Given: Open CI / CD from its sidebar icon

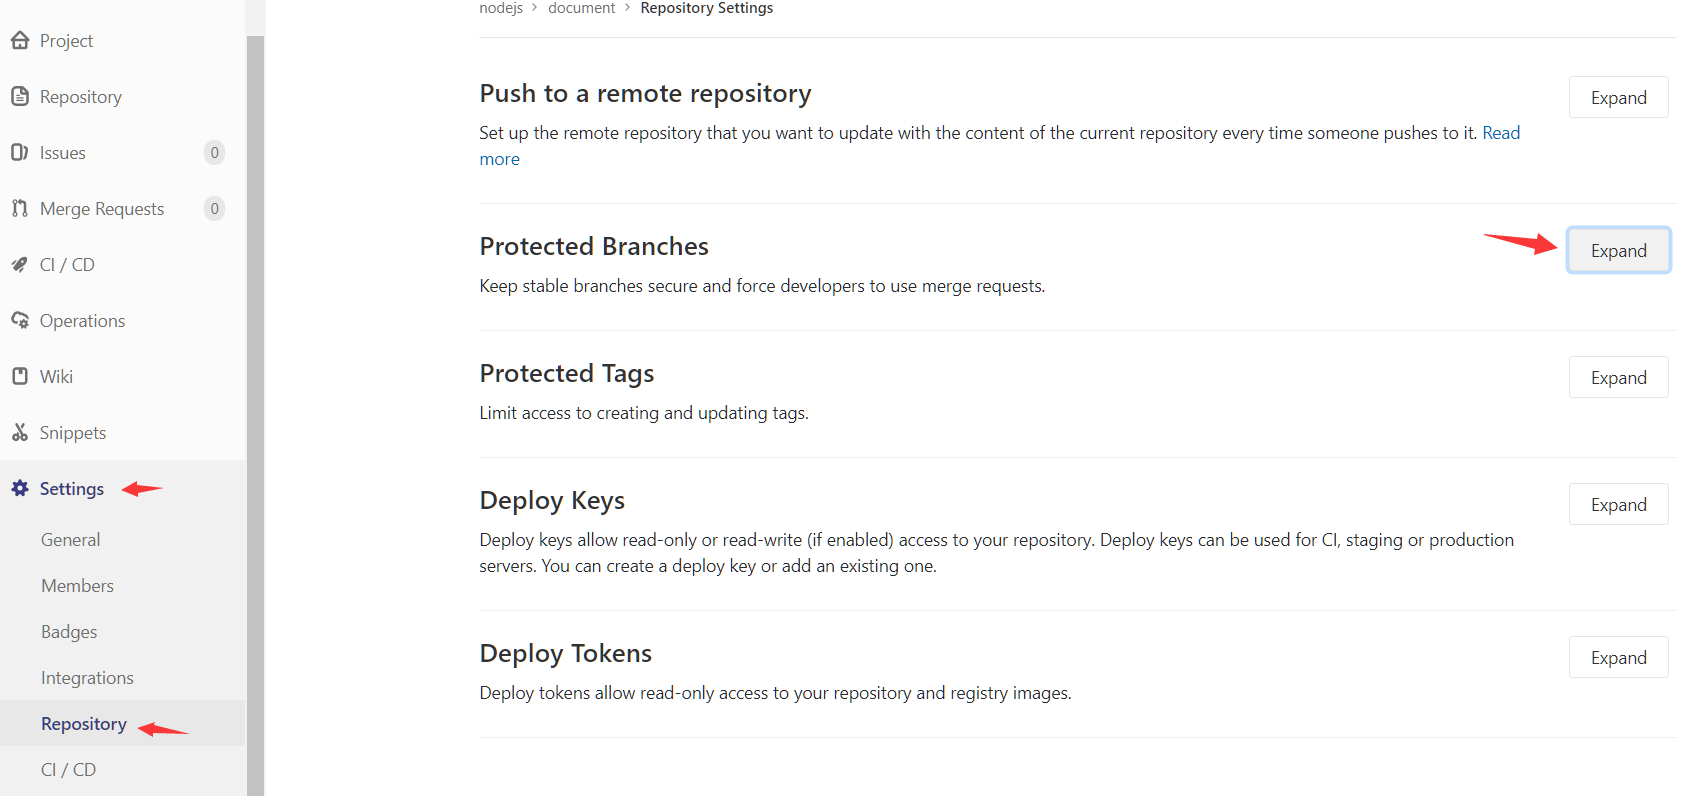Looking at the screenshot, I should (21, 264).
